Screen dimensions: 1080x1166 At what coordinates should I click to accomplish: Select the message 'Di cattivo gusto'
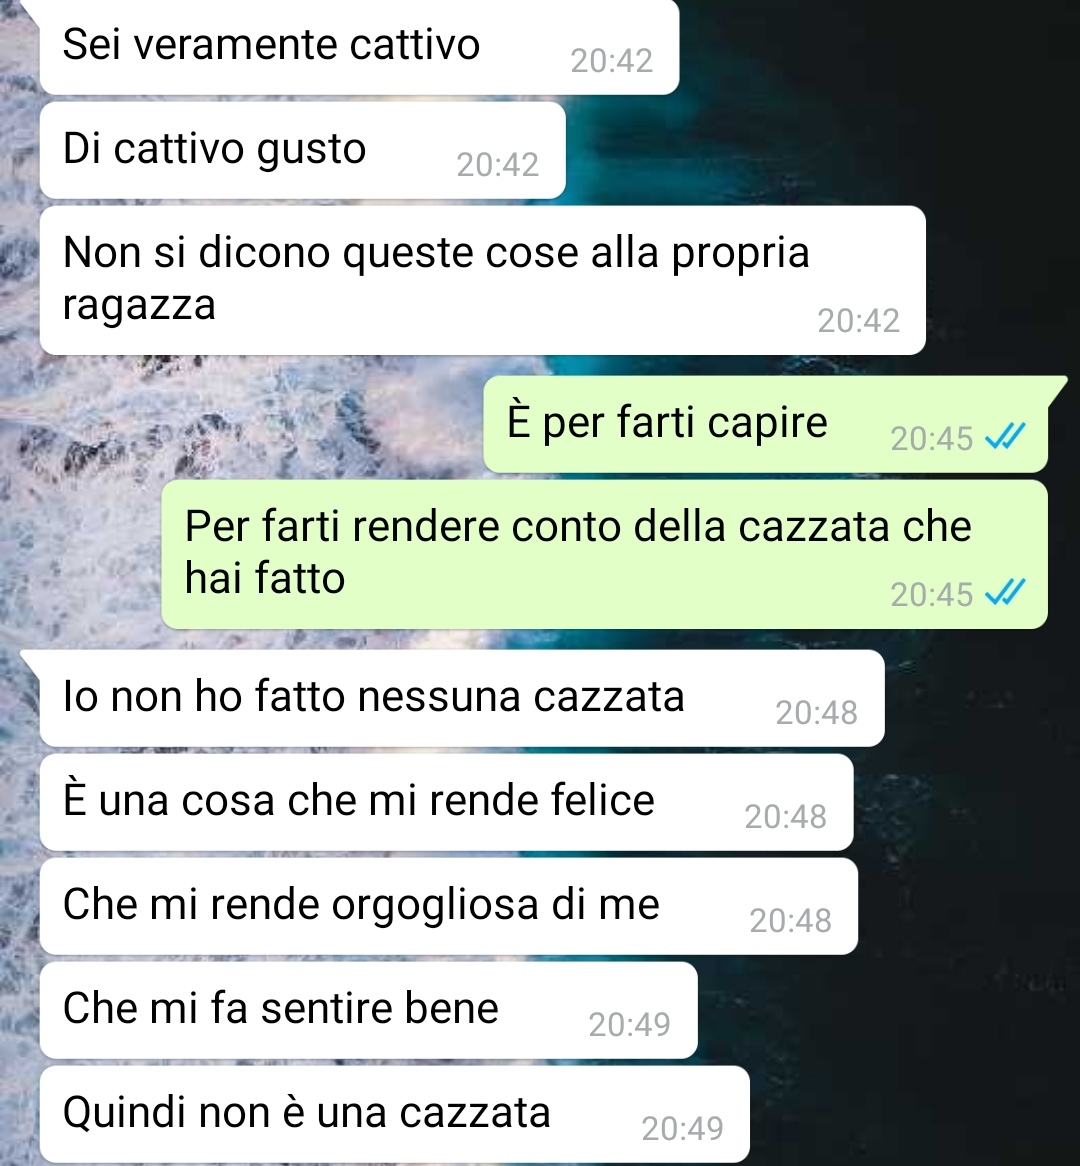pyautogui.click(x=303, y=150)
